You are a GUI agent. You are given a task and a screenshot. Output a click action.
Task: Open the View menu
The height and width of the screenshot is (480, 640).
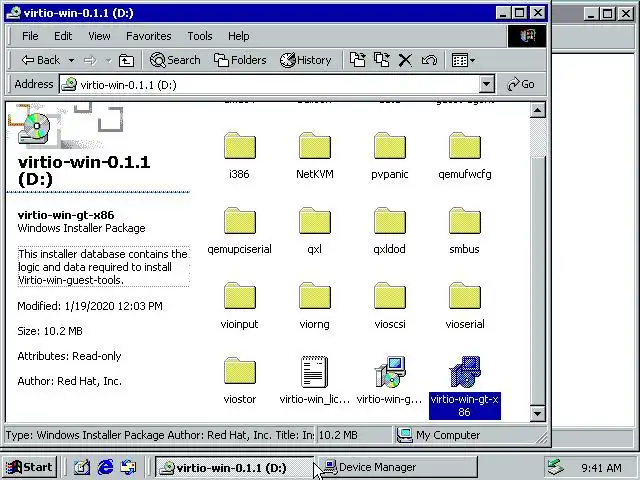tap(99, 36)
